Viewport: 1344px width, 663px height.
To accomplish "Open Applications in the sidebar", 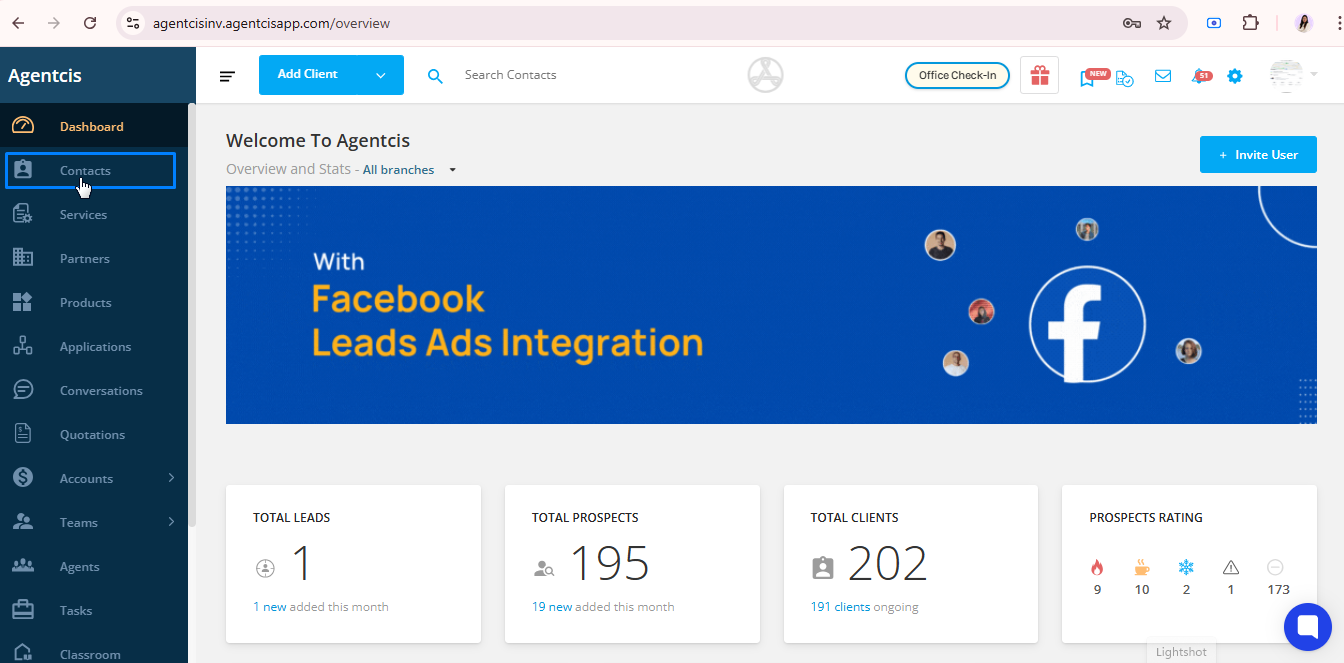I will coord(92,346).
